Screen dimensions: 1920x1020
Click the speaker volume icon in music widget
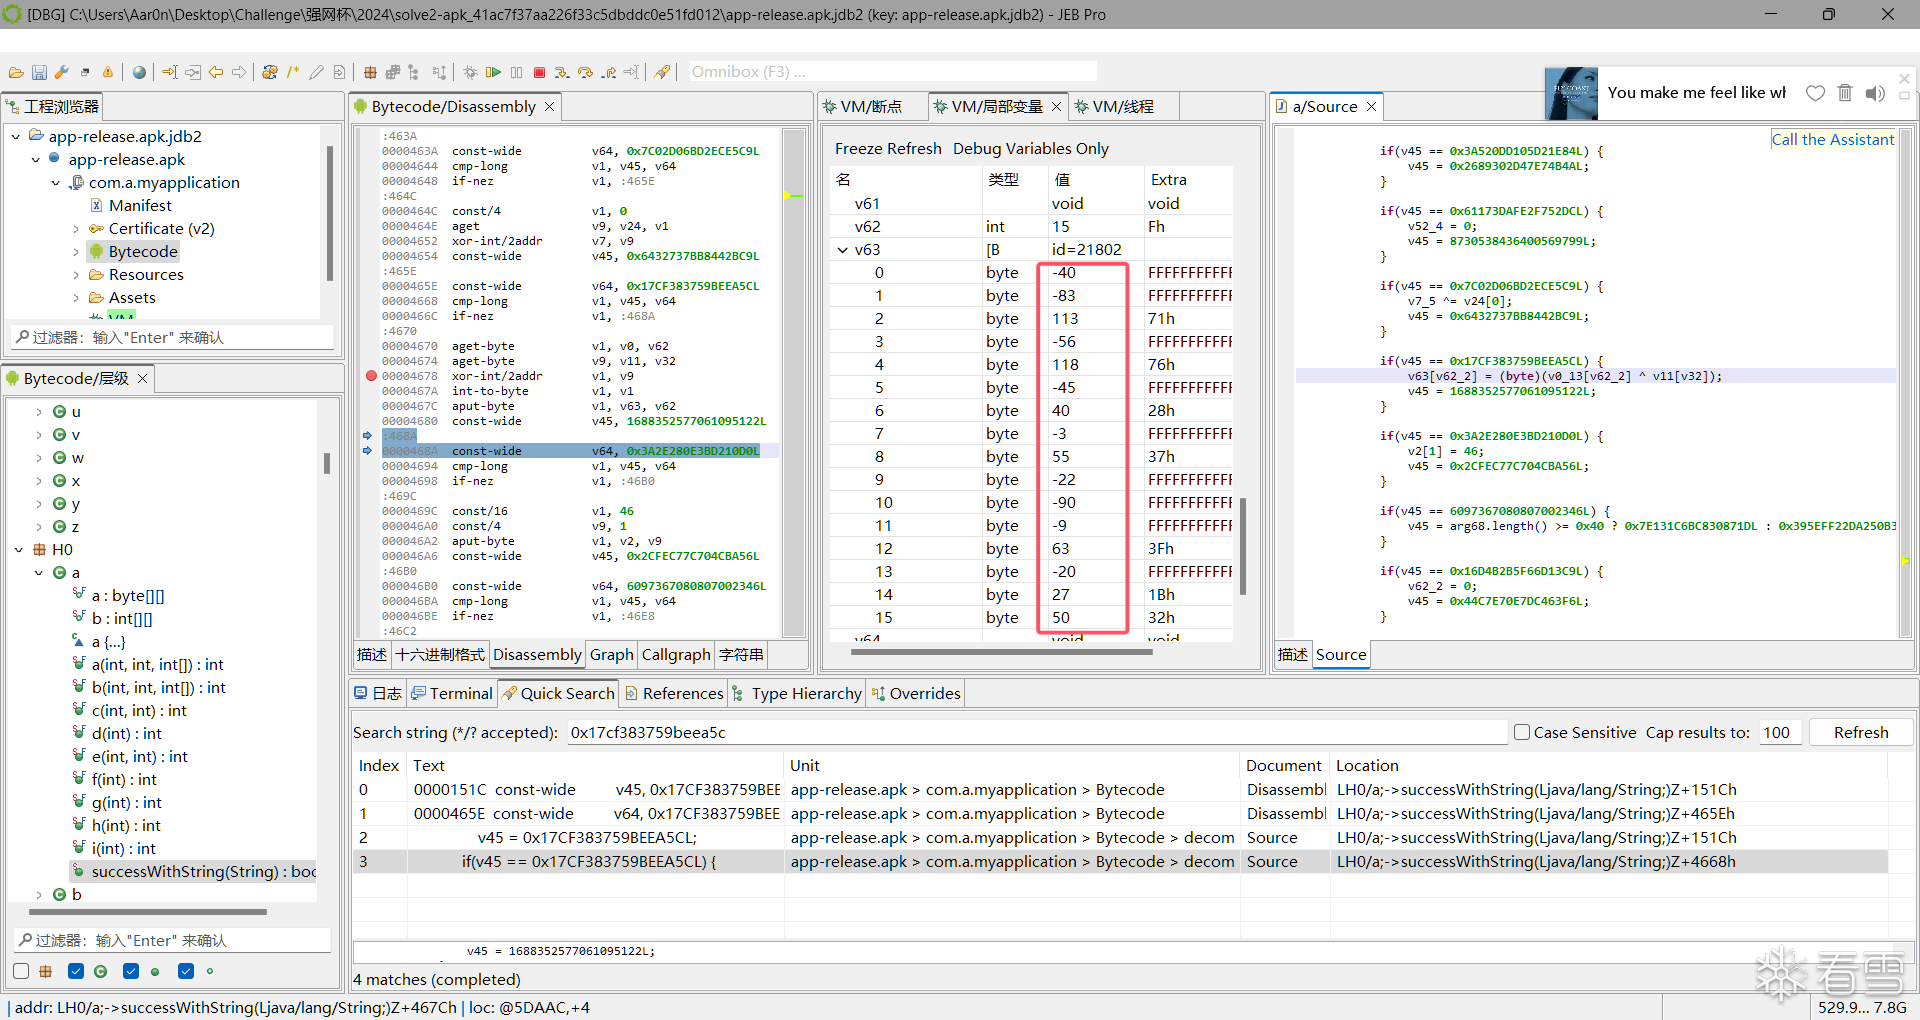1875,93
